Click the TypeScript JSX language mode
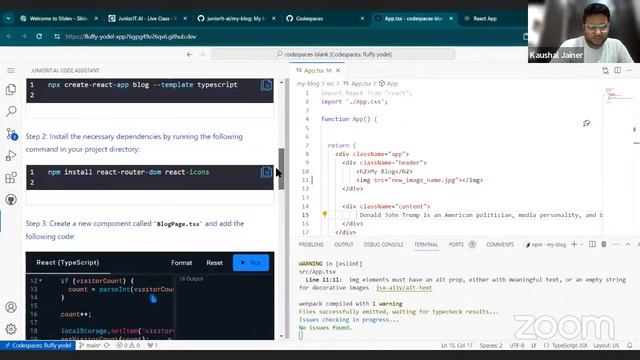 coord(569,345)
